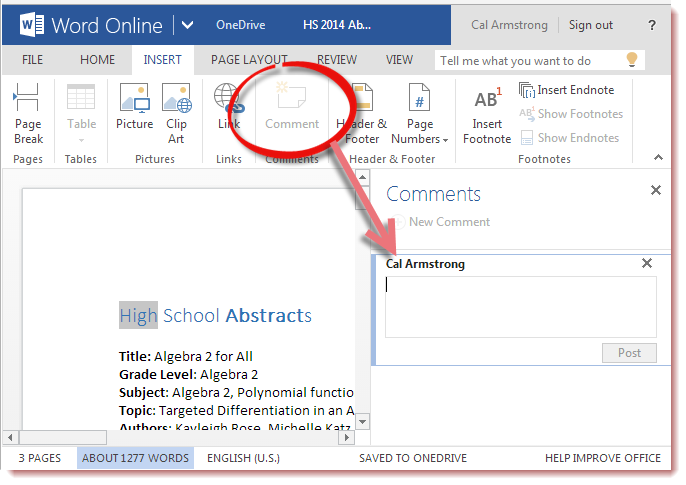Click the Grade Level: Algebra 2 line
686x485 pixels.
pyautogui.click(x=189, y=374)
